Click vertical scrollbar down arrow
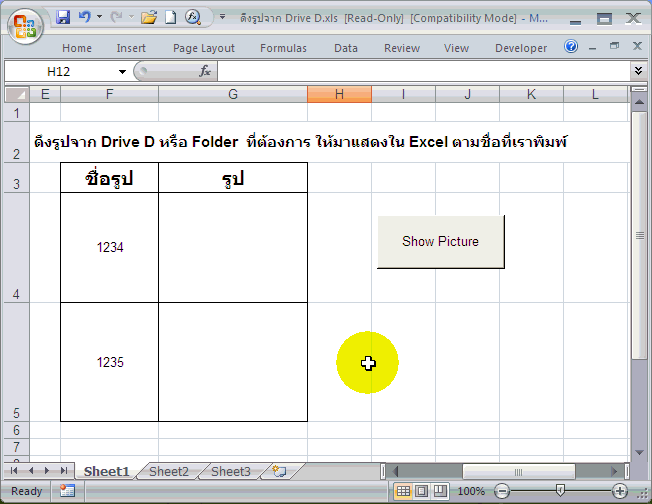Image resolution: width=652 pixels, height=504 pixels. pyautogui.click(x=639, y=452)
